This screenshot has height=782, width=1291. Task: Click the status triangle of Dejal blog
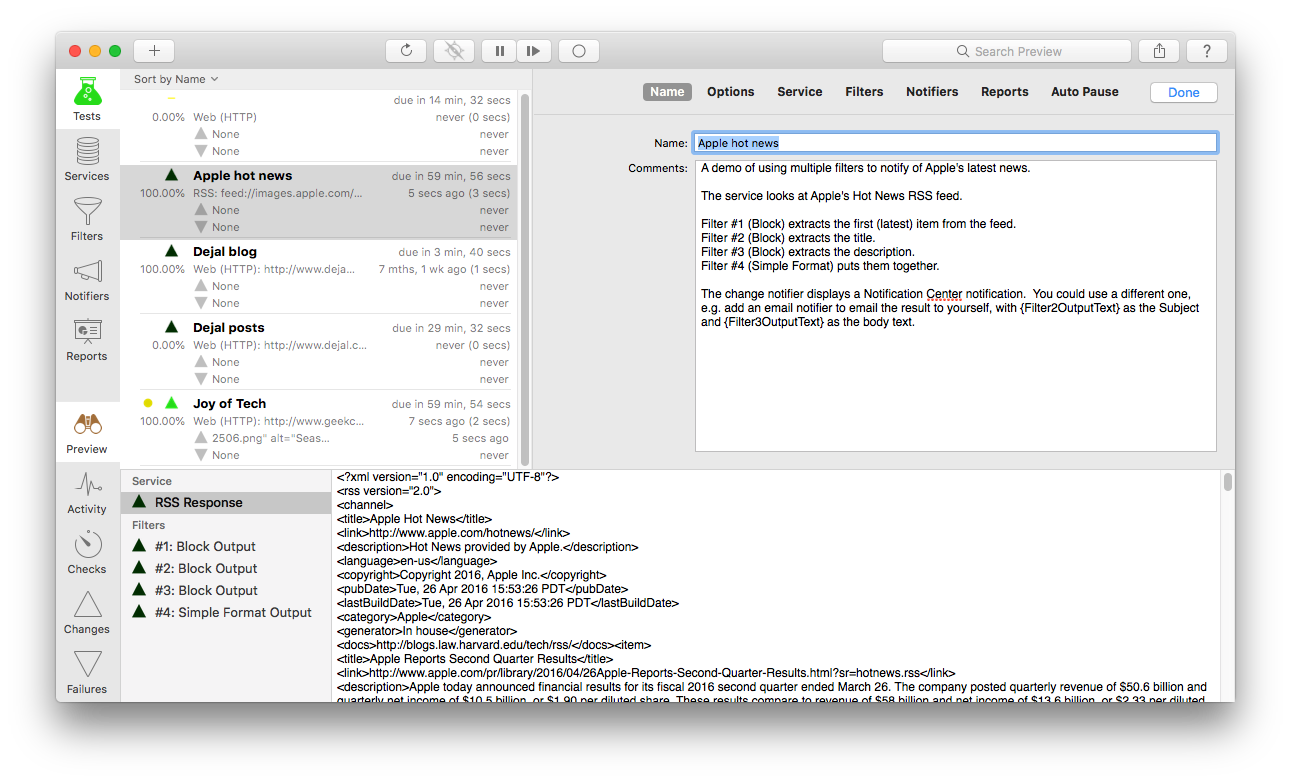pos(172,251)
